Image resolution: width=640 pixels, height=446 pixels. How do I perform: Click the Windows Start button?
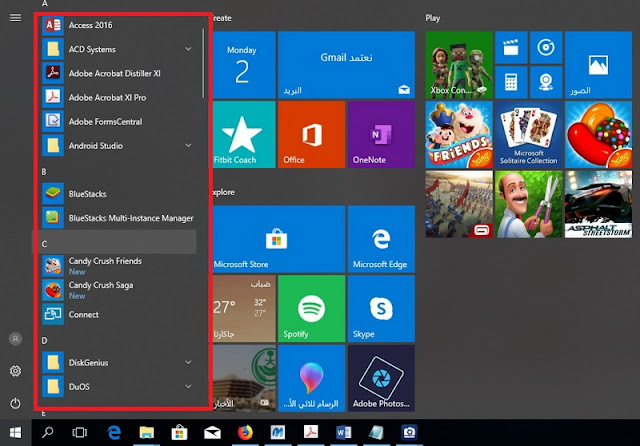16,433
